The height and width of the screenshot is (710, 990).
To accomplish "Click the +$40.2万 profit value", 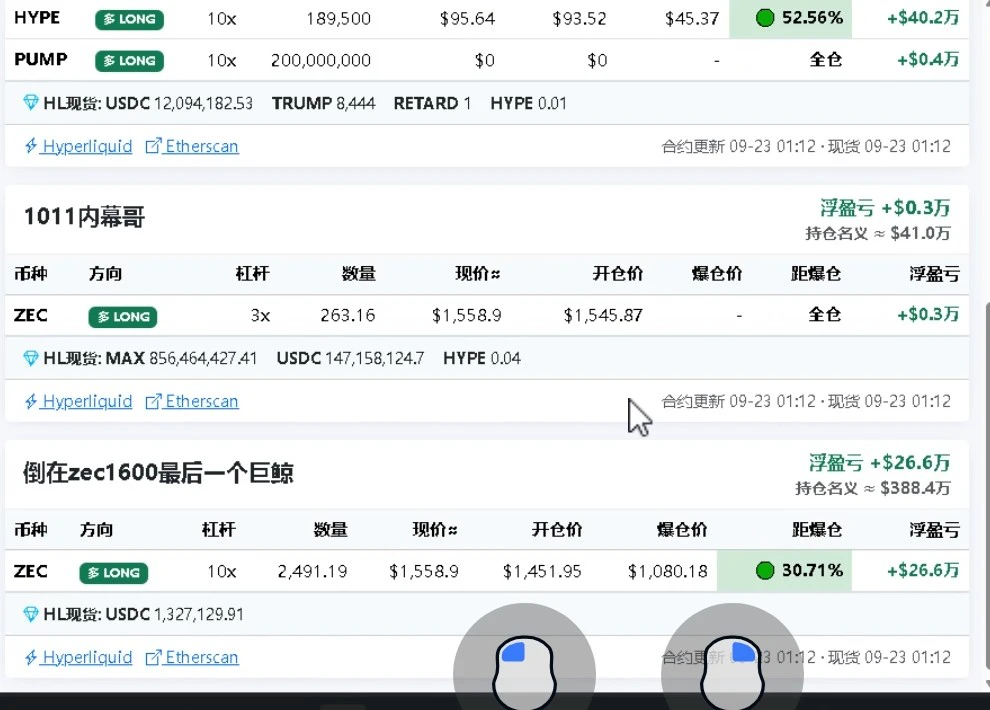I will [923, 18].
